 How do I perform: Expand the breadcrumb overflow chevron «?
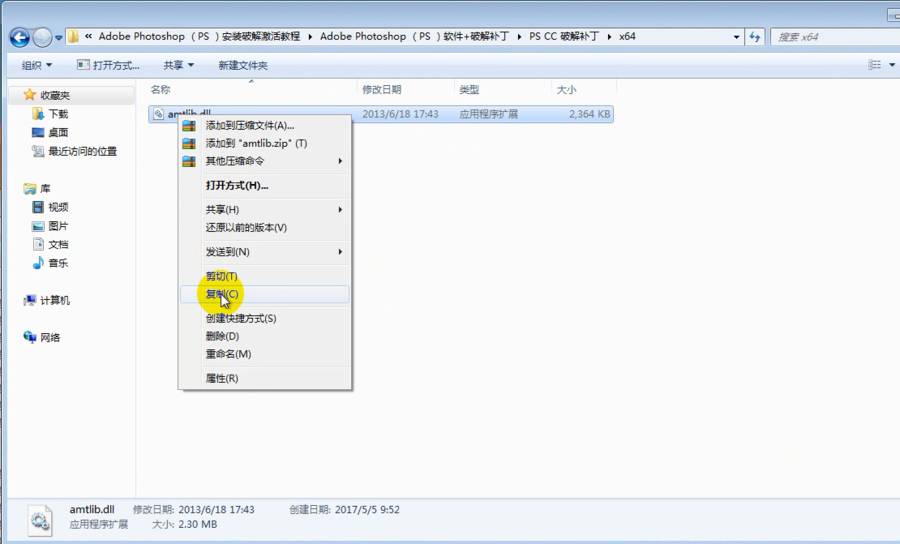coord(88,36)
